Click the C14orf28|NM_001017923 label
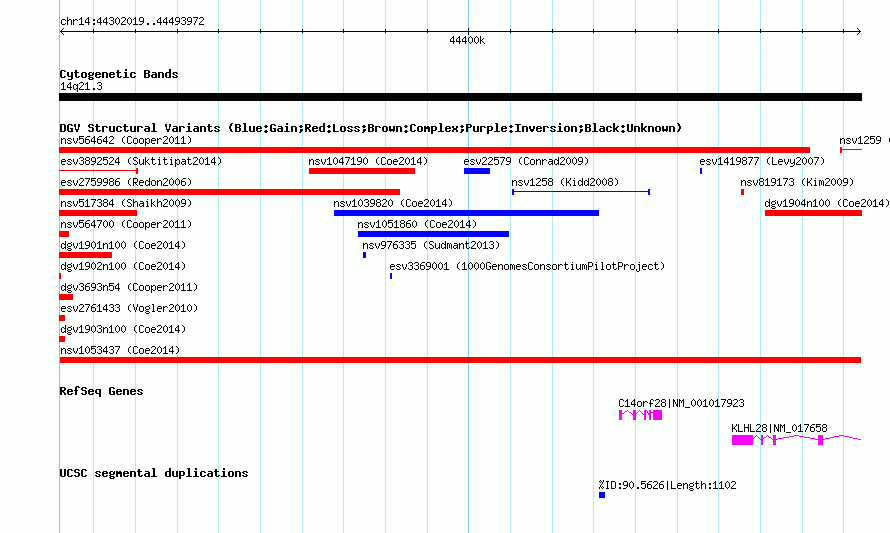 681,403
